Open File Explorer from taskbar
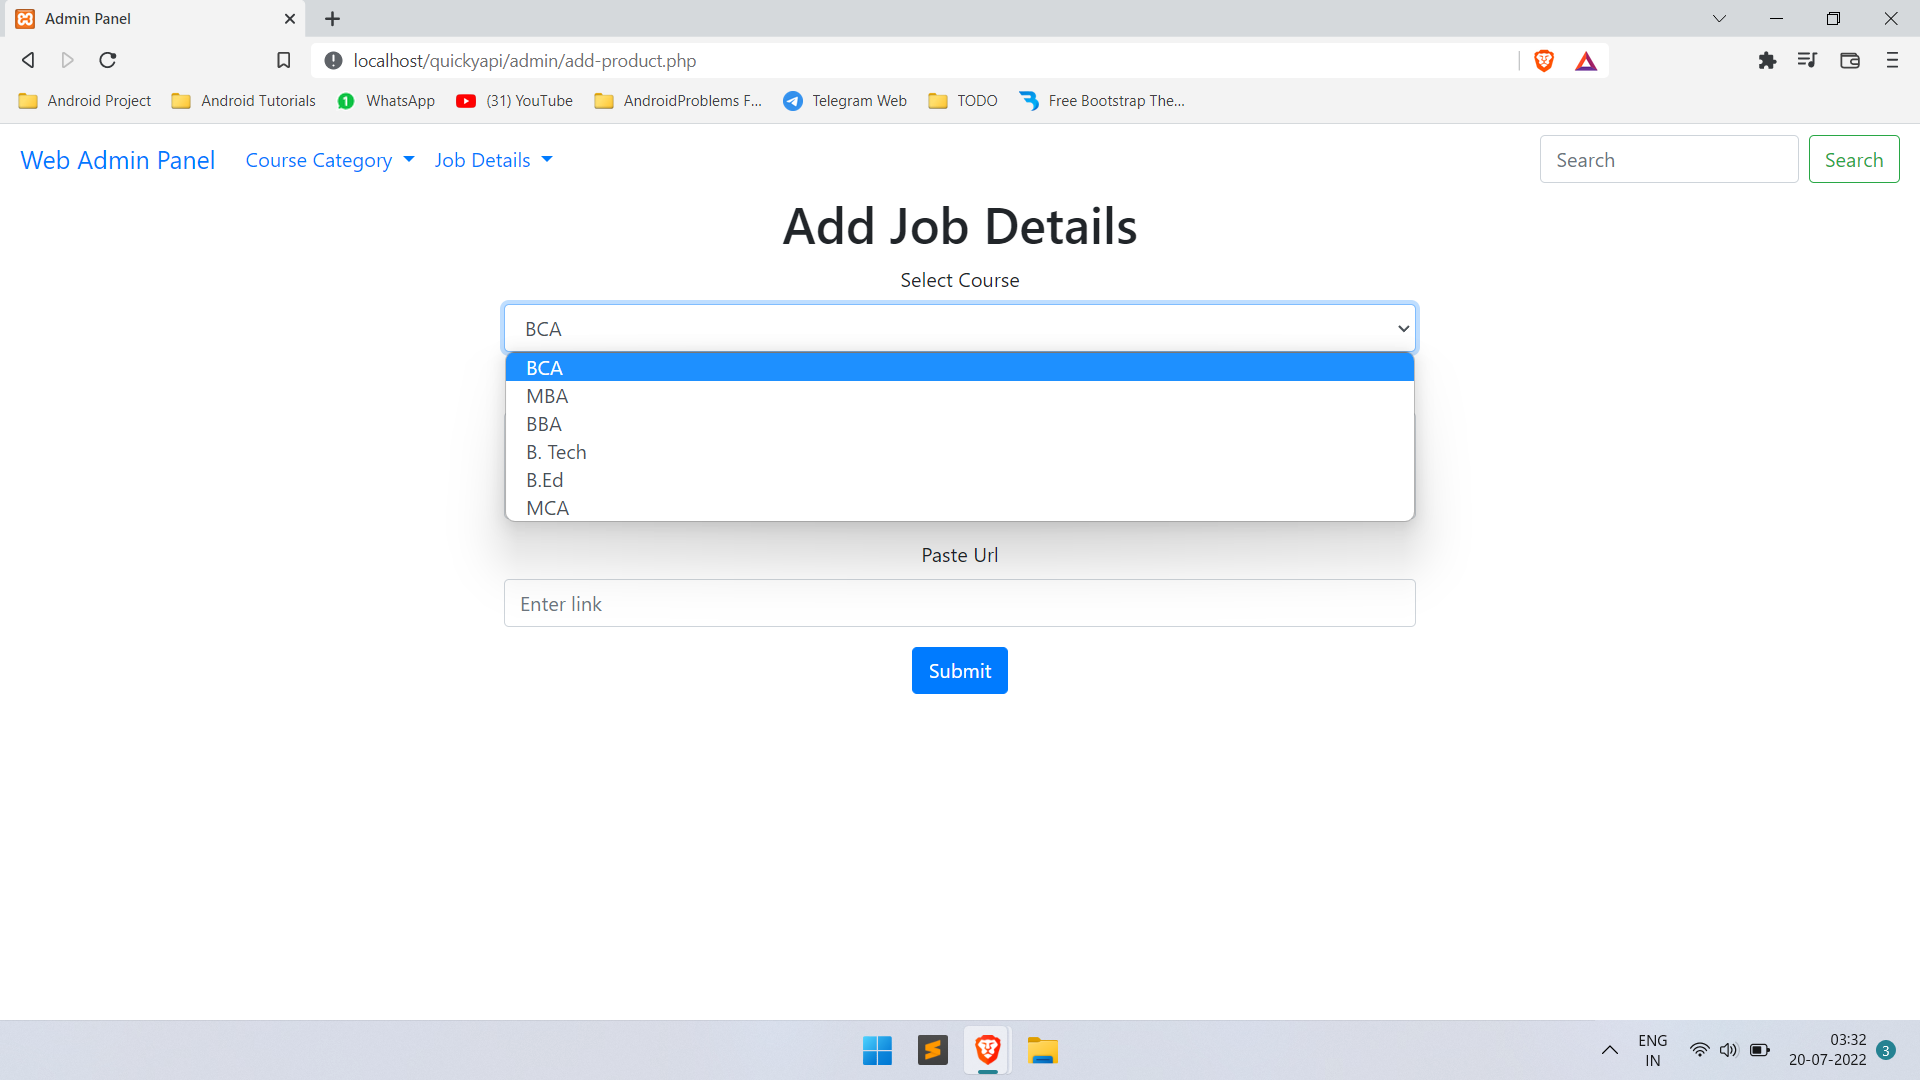Screen dimensions: 1920x1080 [x=1042, y=1050]
